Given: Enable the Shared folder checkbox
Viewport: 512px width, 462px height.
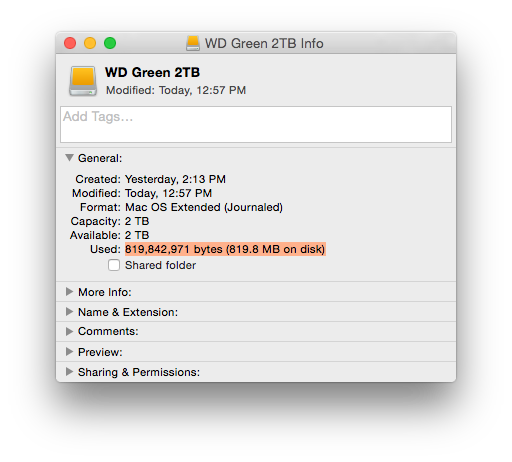Looking at the screenshot, I should (x=114, y=265).
